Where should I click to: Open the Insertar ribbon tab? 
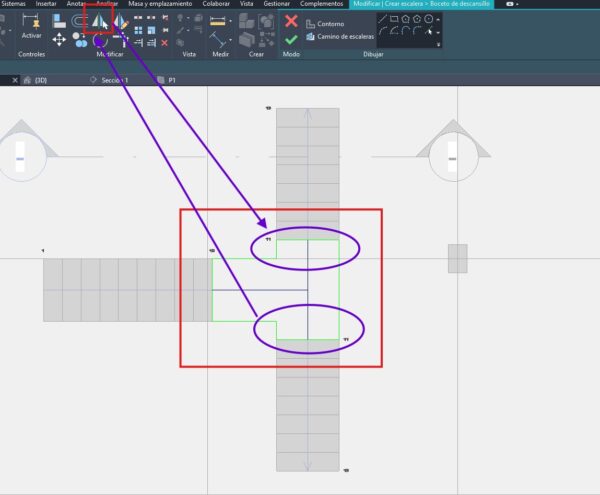46,4
